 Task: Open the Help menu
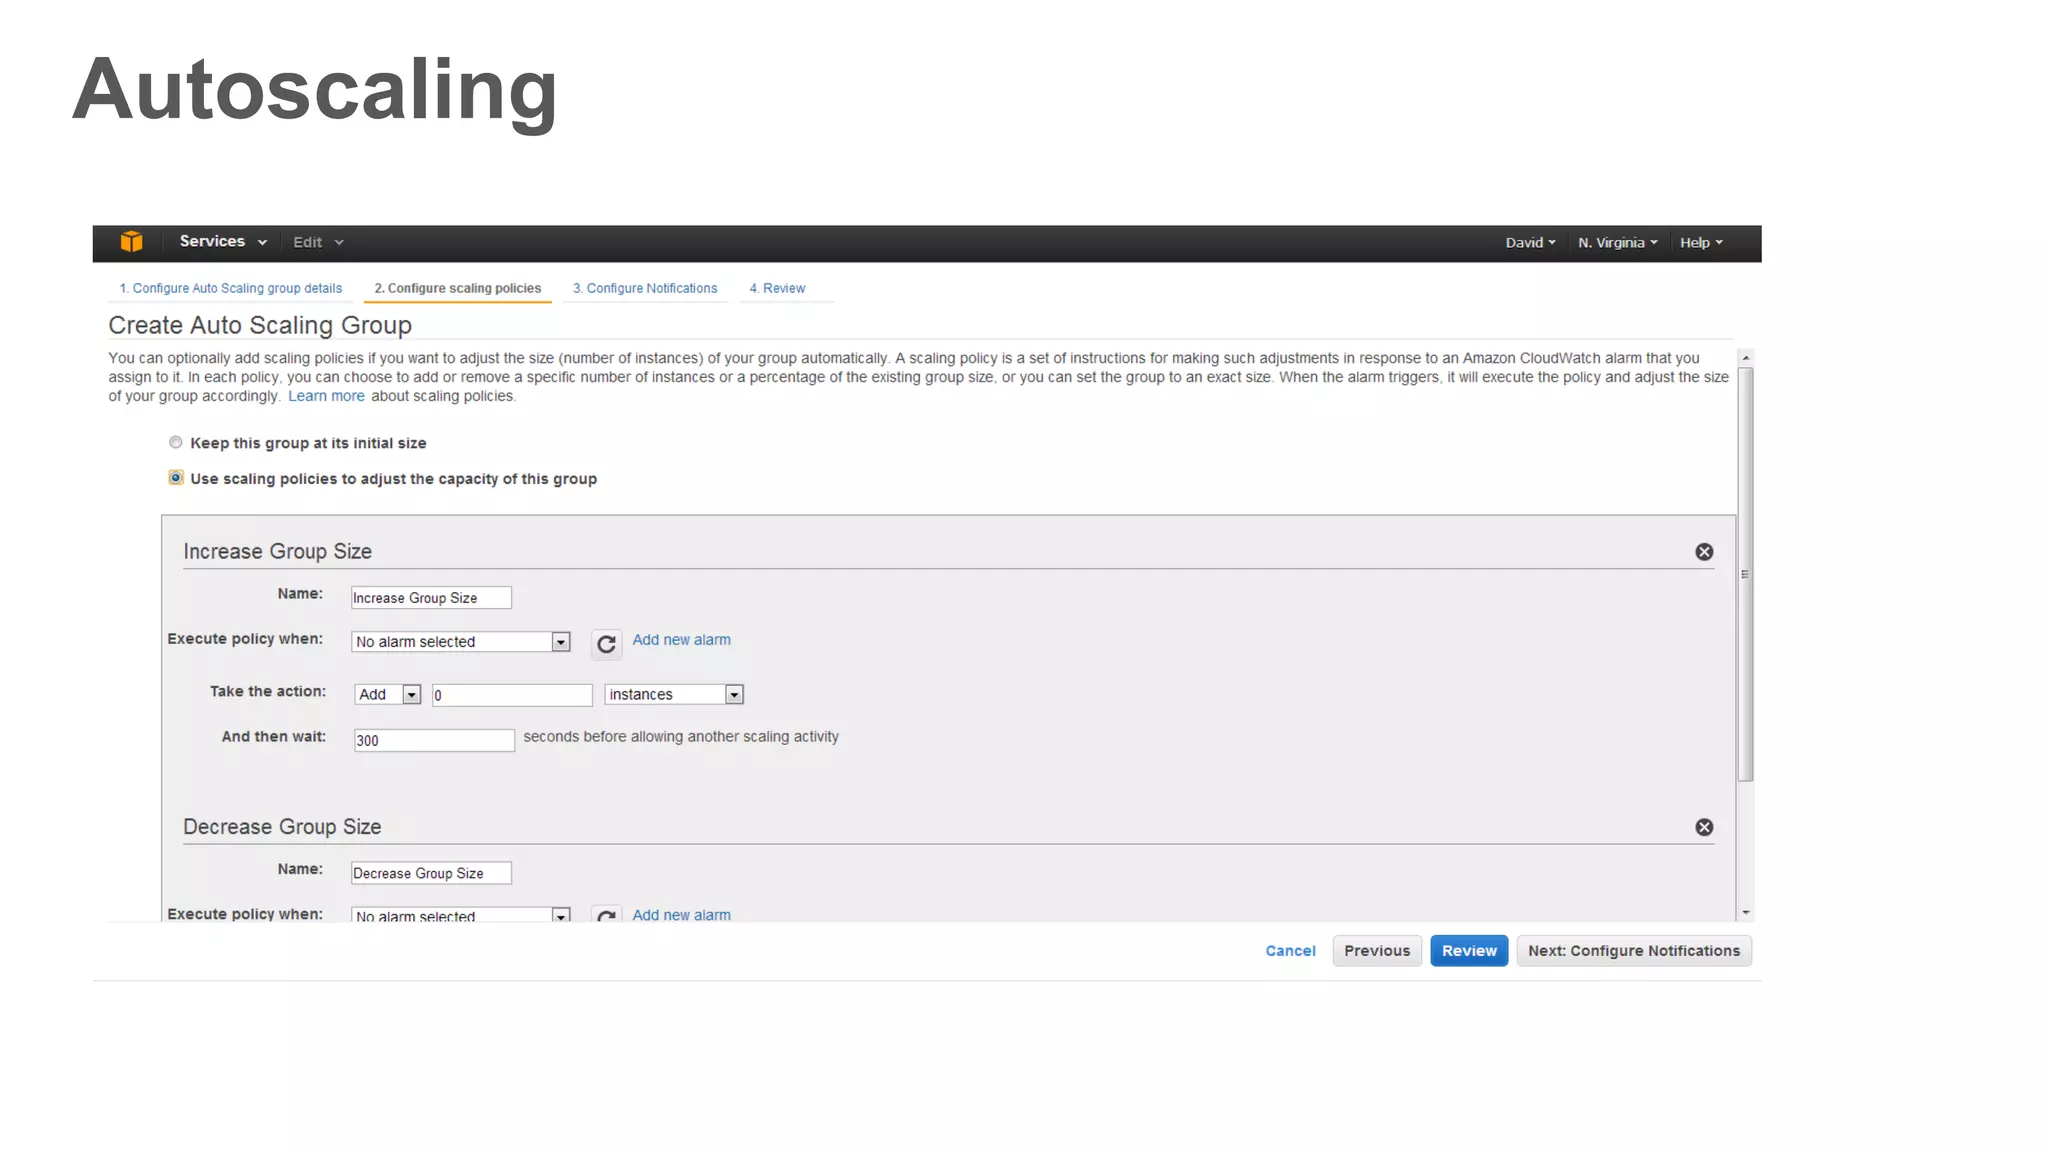tap(1701, 243)
